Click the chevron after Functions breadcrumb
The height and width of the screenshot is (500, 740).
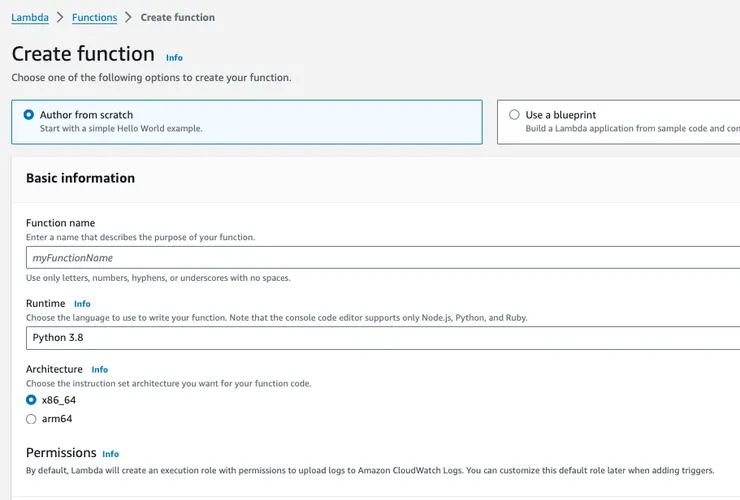(x=129, y=17)
